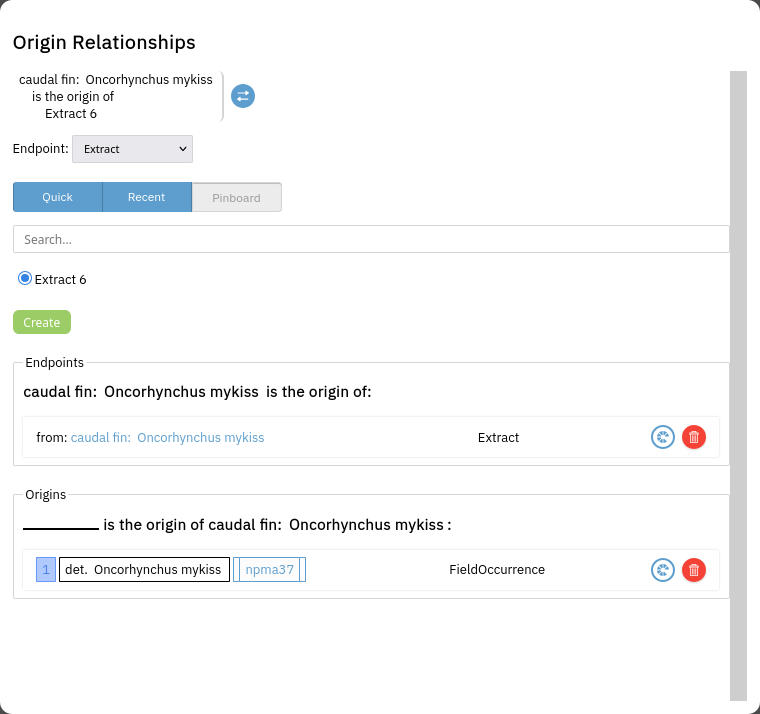The width and height of the screenshot is (760, 714).
Task: Click the det. Oncorhynchus mykiss label
Action: click(143, 570)
